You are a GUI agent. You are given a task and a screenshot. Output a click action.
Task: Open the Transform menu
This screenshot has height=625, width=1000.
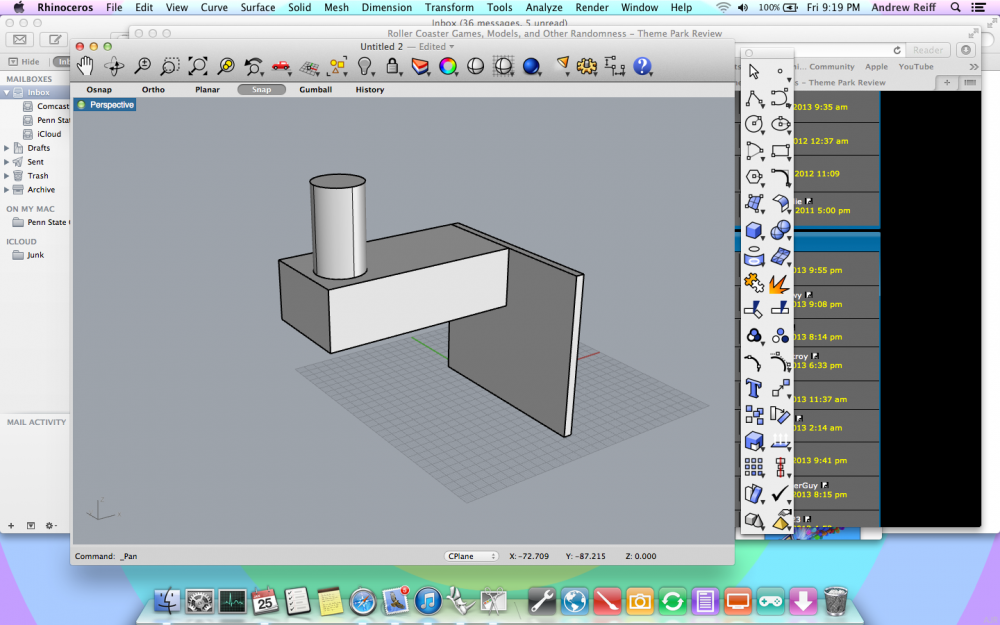[x=449, y=7]
